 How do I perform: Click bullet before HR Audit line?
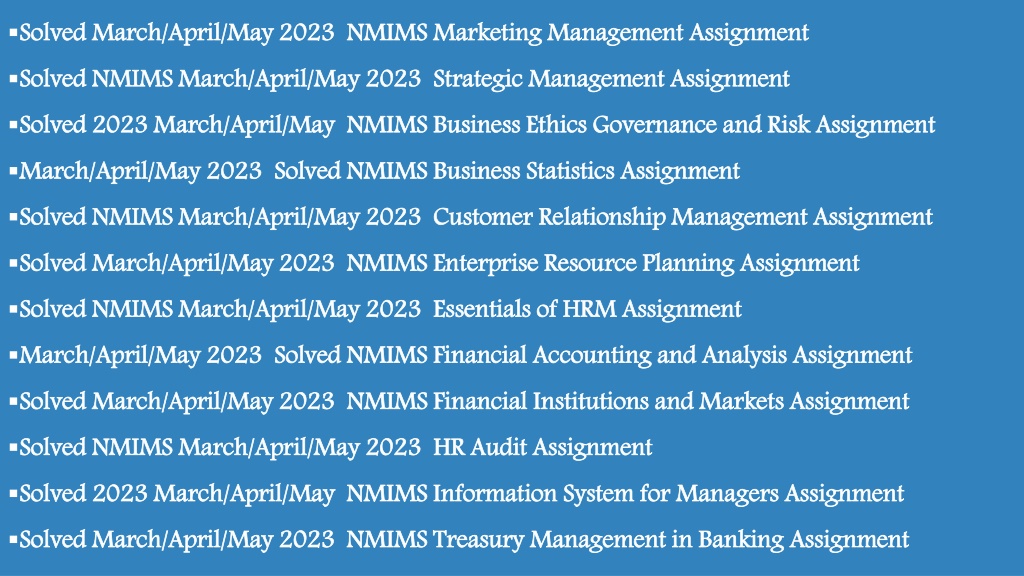[x=13, y=445]
